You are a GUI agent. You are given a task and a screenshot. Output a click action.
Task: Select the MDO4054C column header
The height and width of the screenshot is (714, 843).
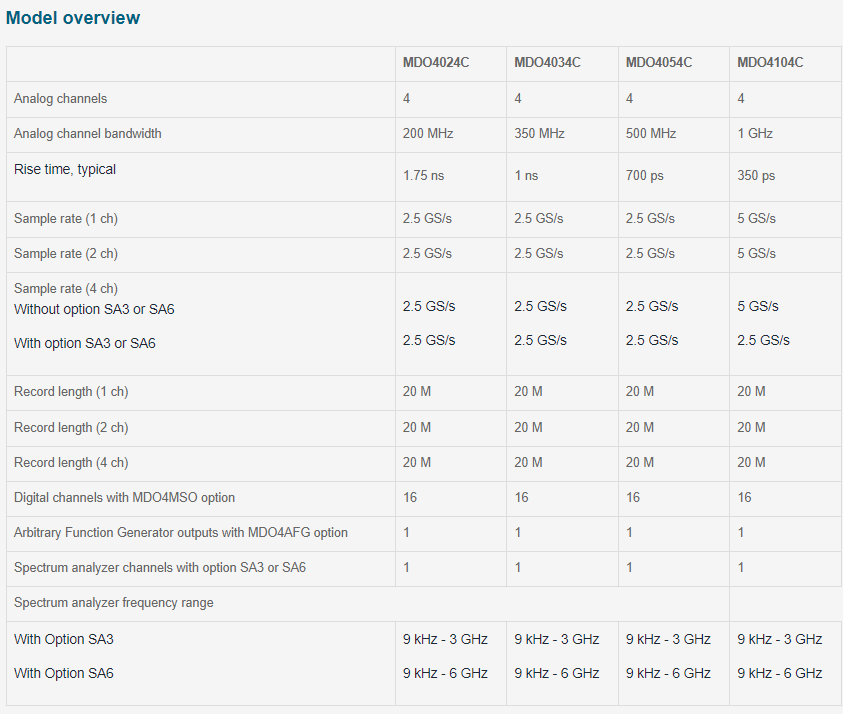(x=659, y=62)
